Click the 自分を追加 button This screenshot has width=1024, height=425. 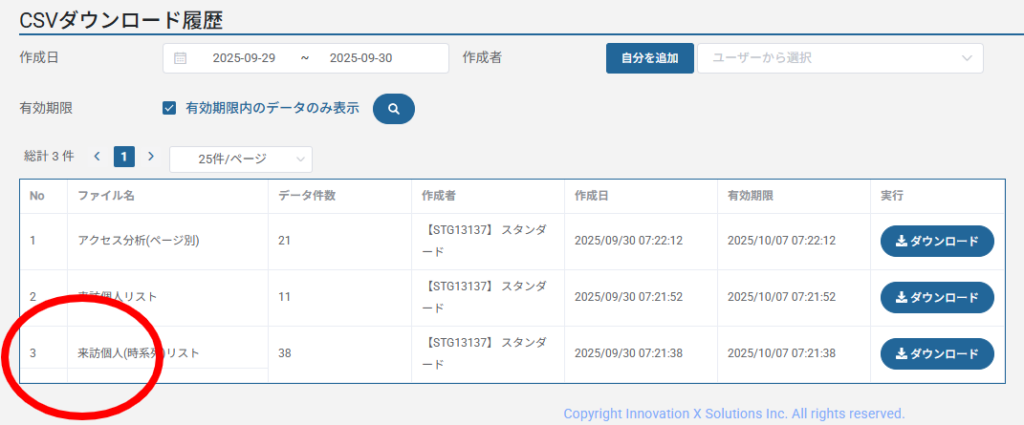649,58
